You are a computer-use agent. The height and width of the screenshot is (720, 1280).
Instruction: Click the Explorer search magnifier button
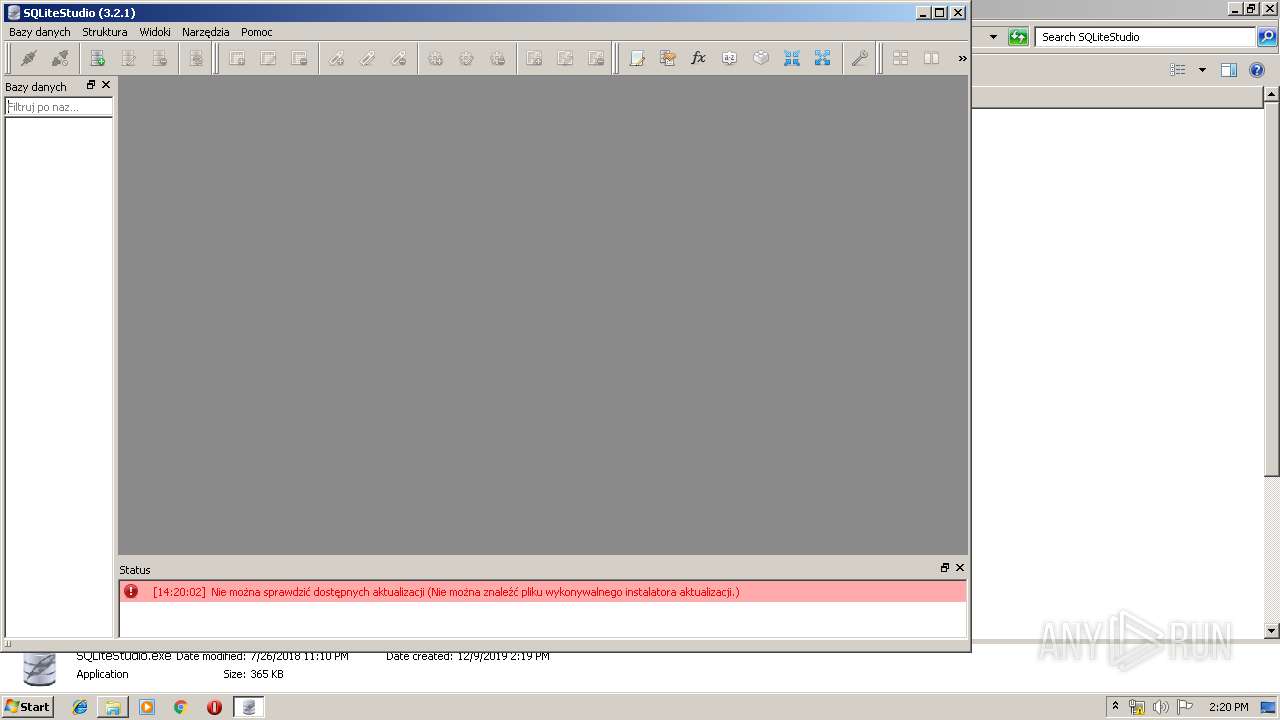pyautogui.click(x=1267, y=37)
